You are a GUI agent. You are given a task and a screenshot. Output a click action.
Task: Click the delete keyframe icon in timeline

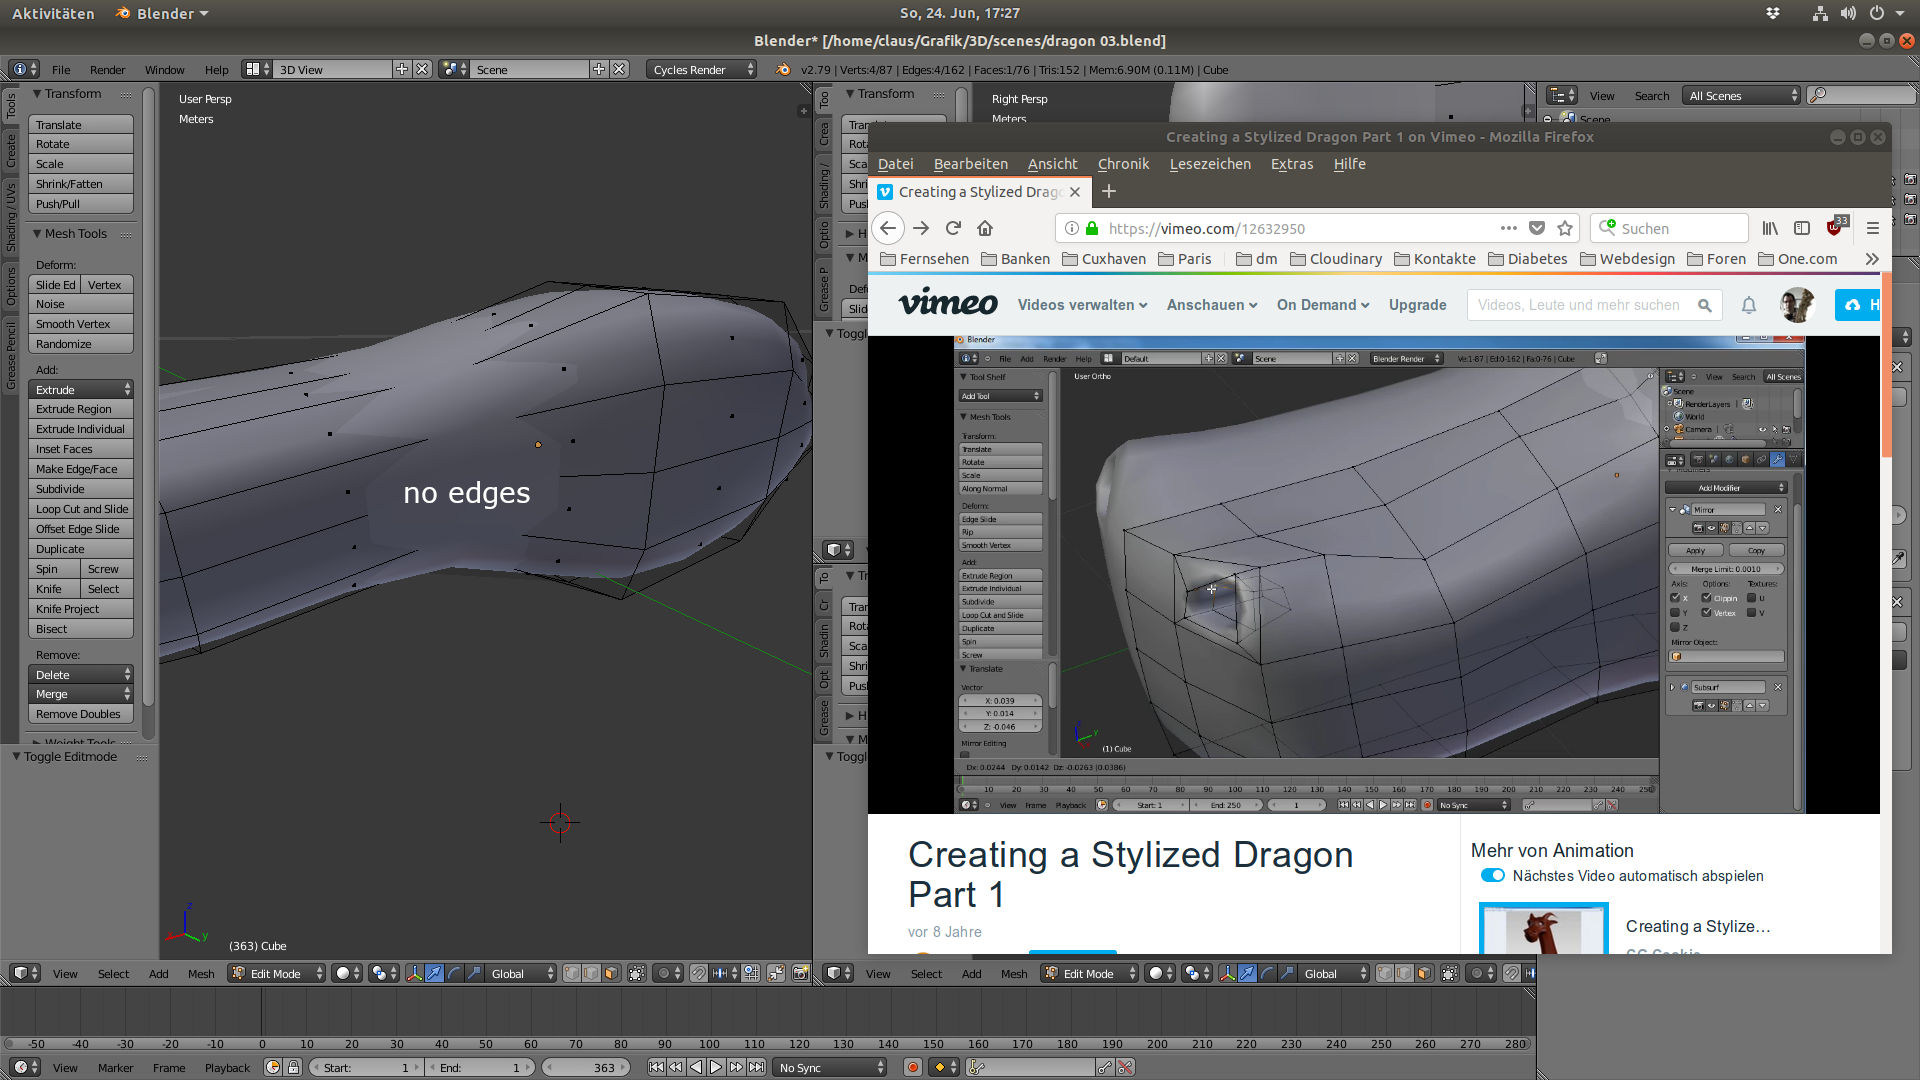point(1125,1067)
